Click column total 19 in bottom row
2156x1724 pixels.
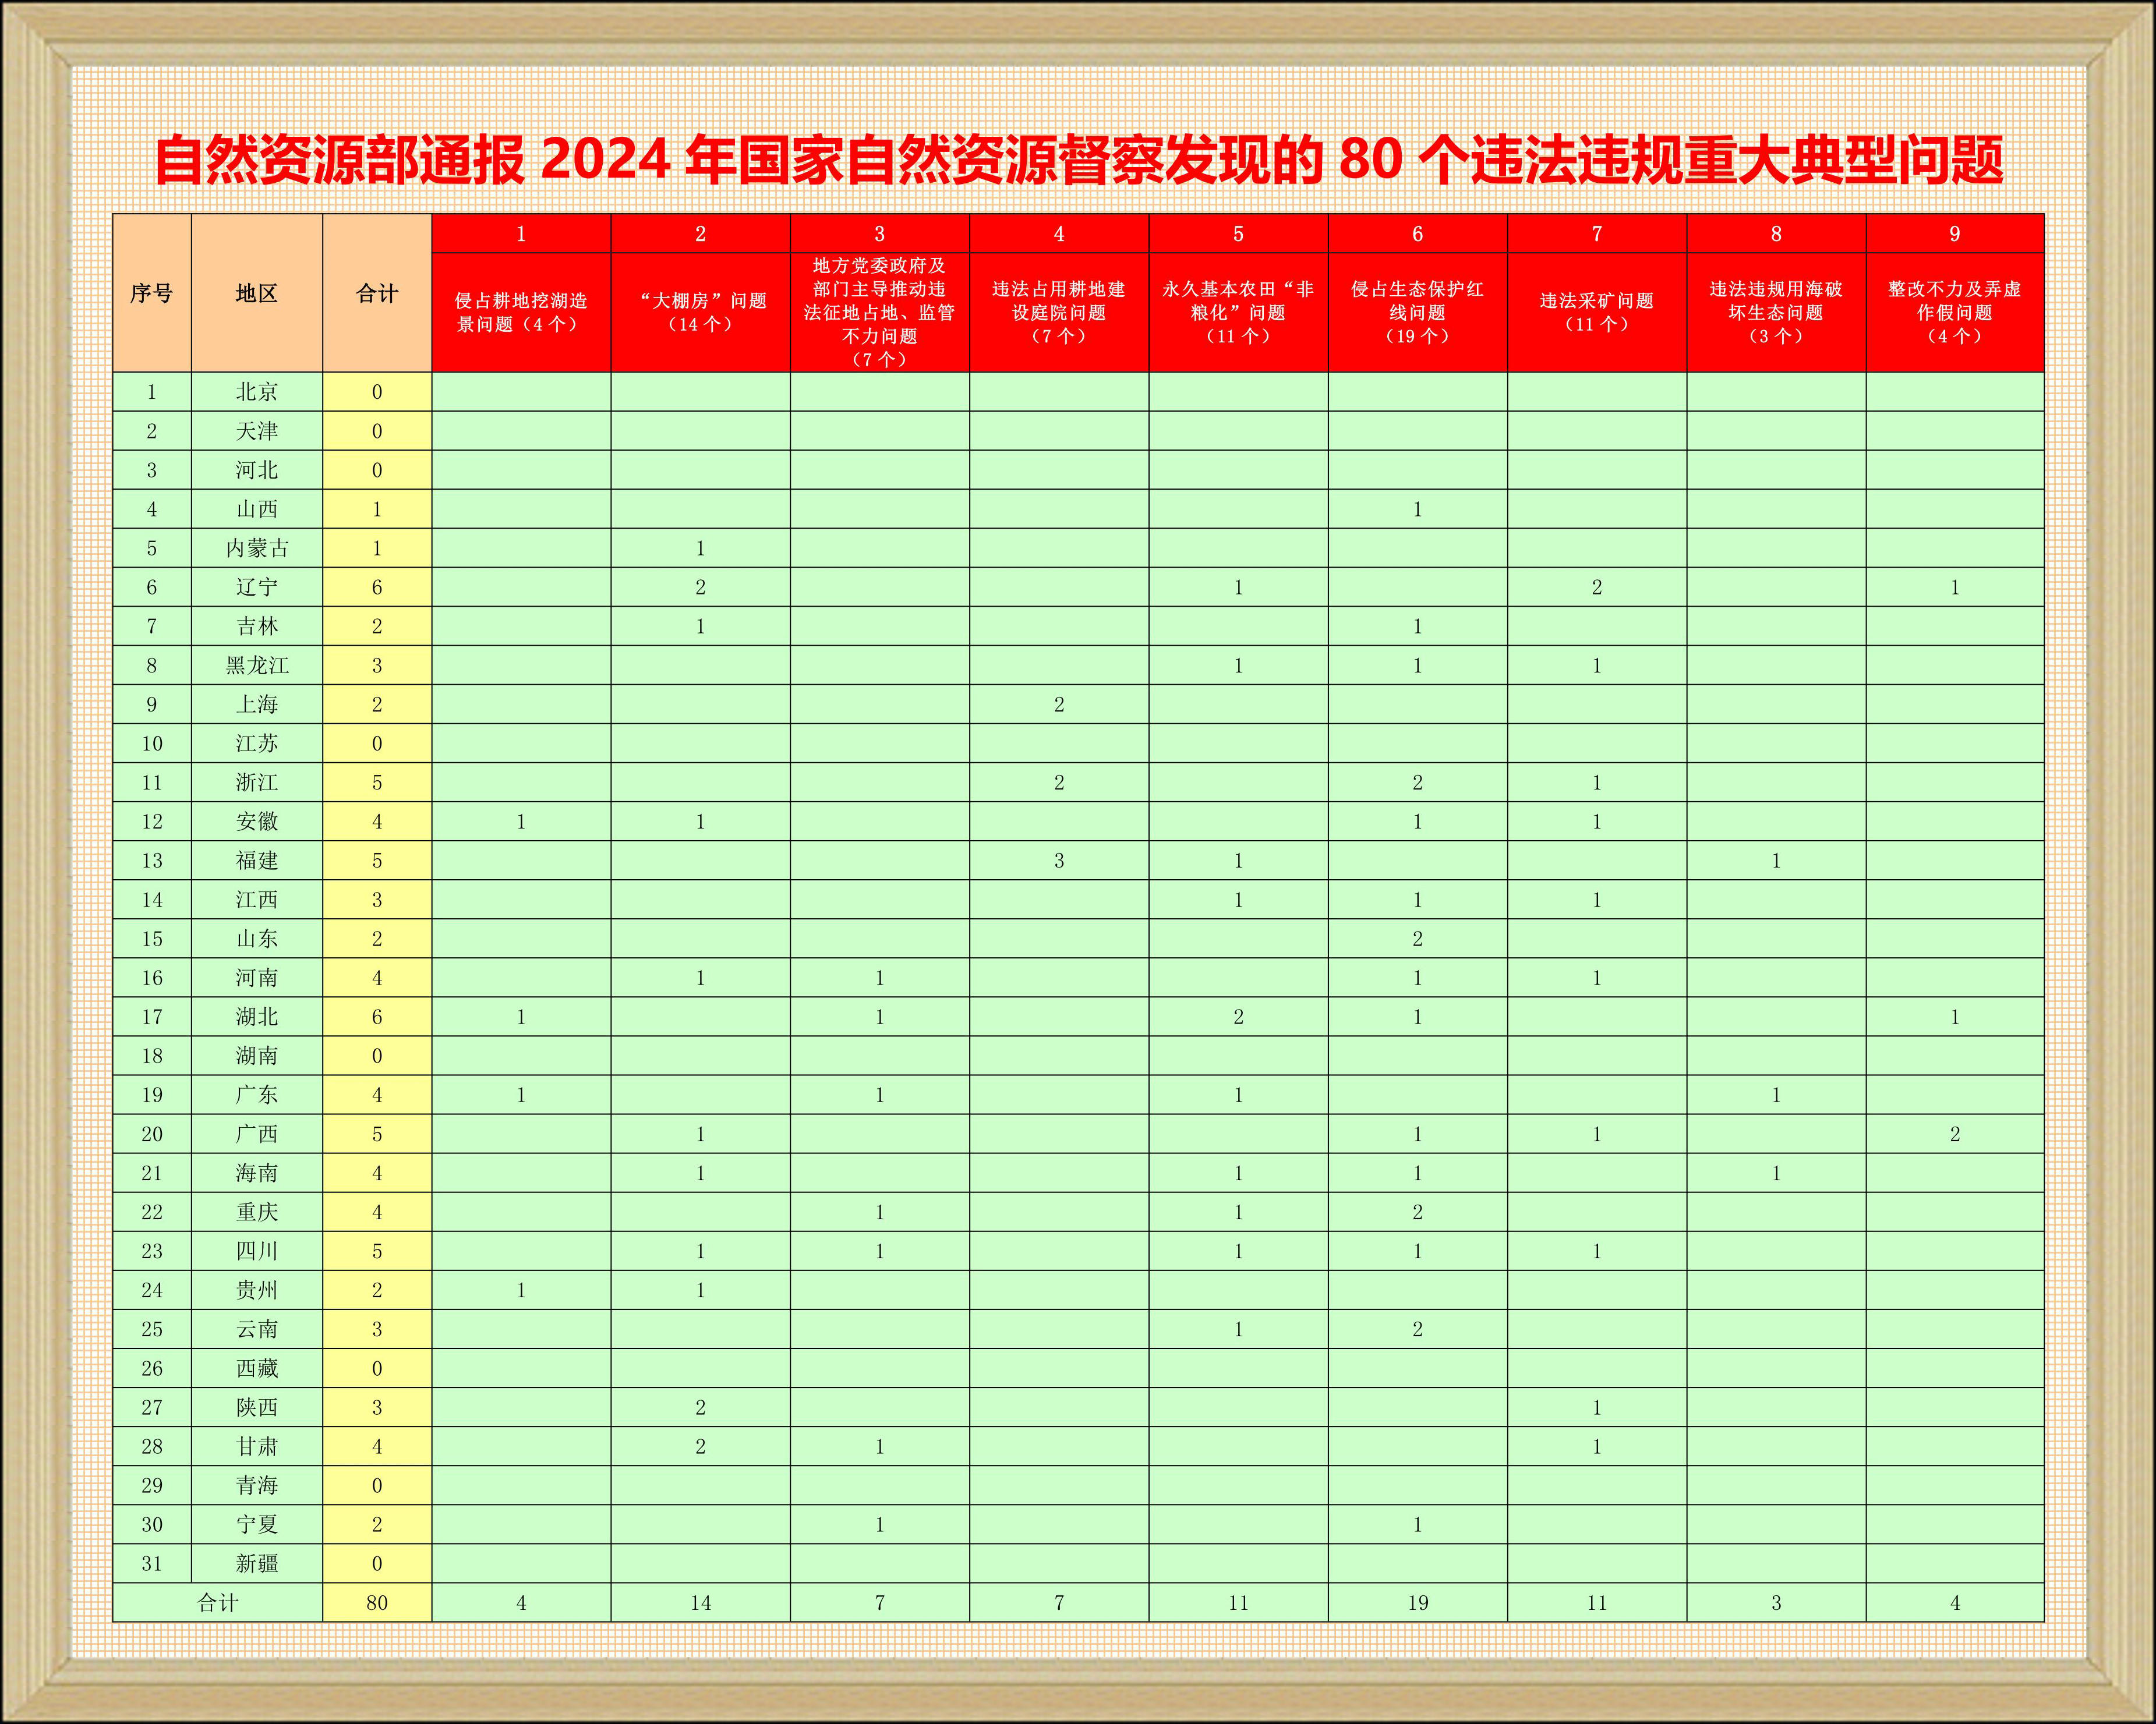point(1417,1602)
